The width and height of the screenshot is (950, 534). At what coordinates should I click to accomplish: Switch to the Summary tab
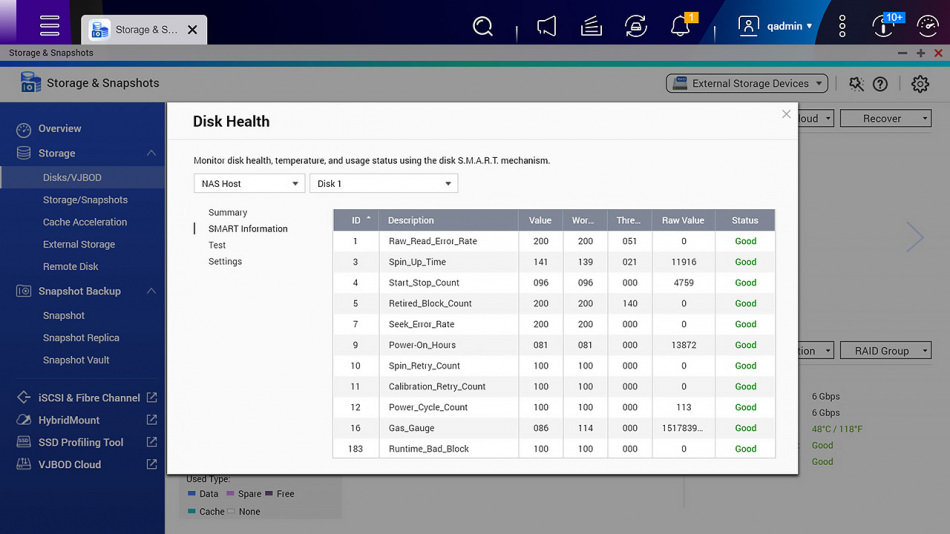[227, 213]
